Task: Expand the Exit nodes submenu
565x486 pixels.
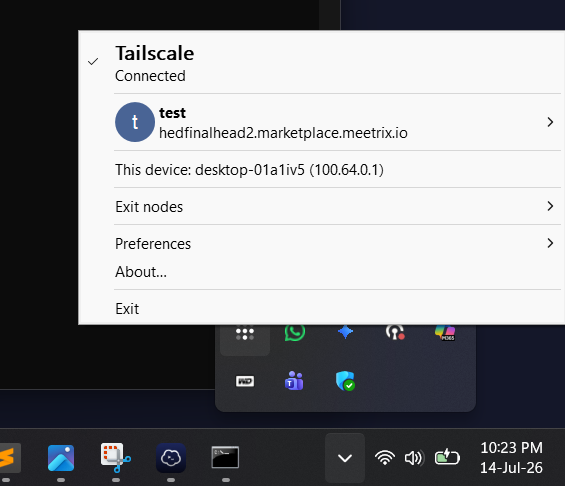Action: [321, 207]
